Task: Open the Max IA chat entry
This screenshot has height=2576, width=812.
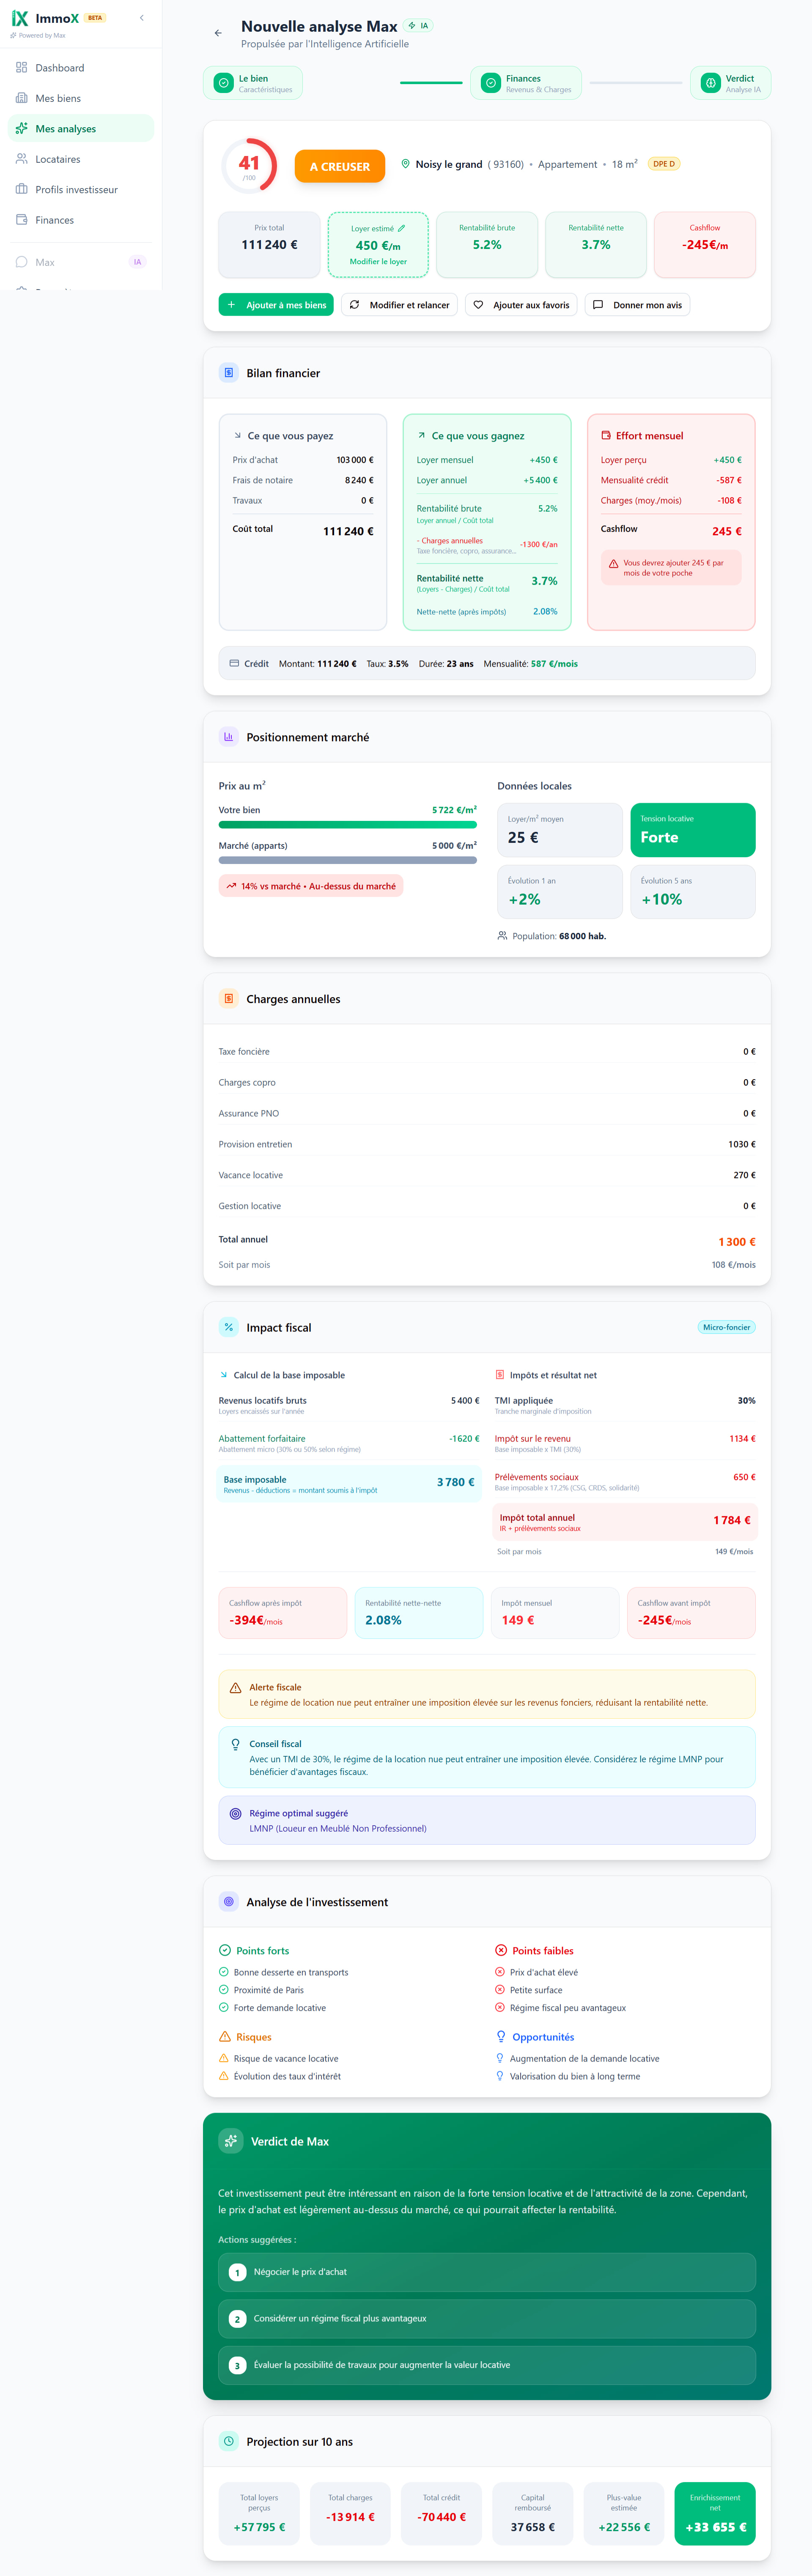Action: pos(45,262)
